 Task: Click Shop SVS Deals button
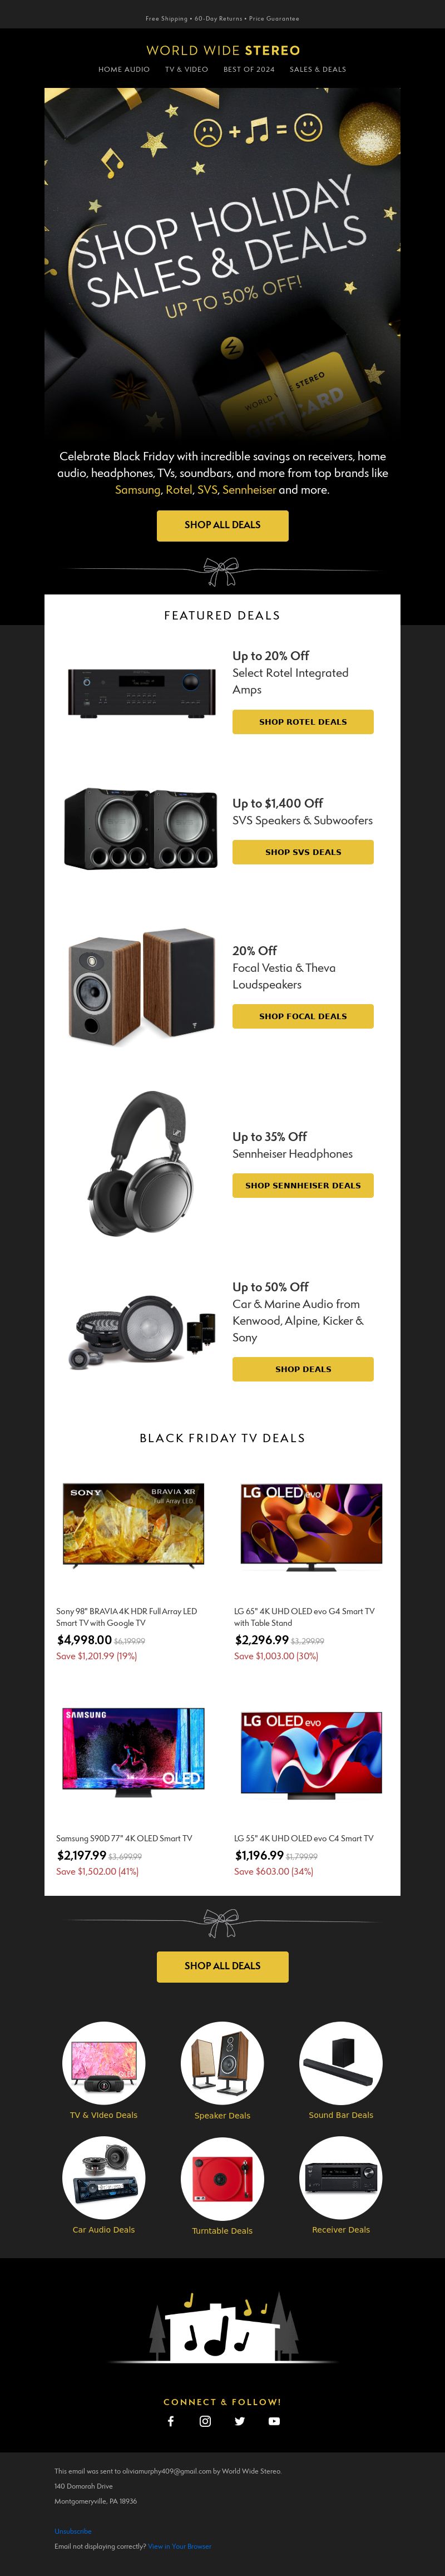303,852
